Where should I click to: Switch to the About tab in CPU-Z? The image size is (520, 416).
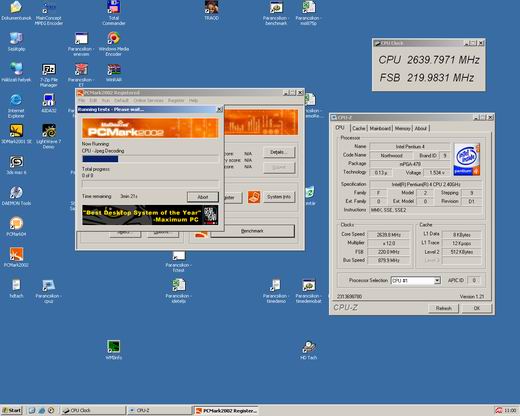tap(421, 128)
